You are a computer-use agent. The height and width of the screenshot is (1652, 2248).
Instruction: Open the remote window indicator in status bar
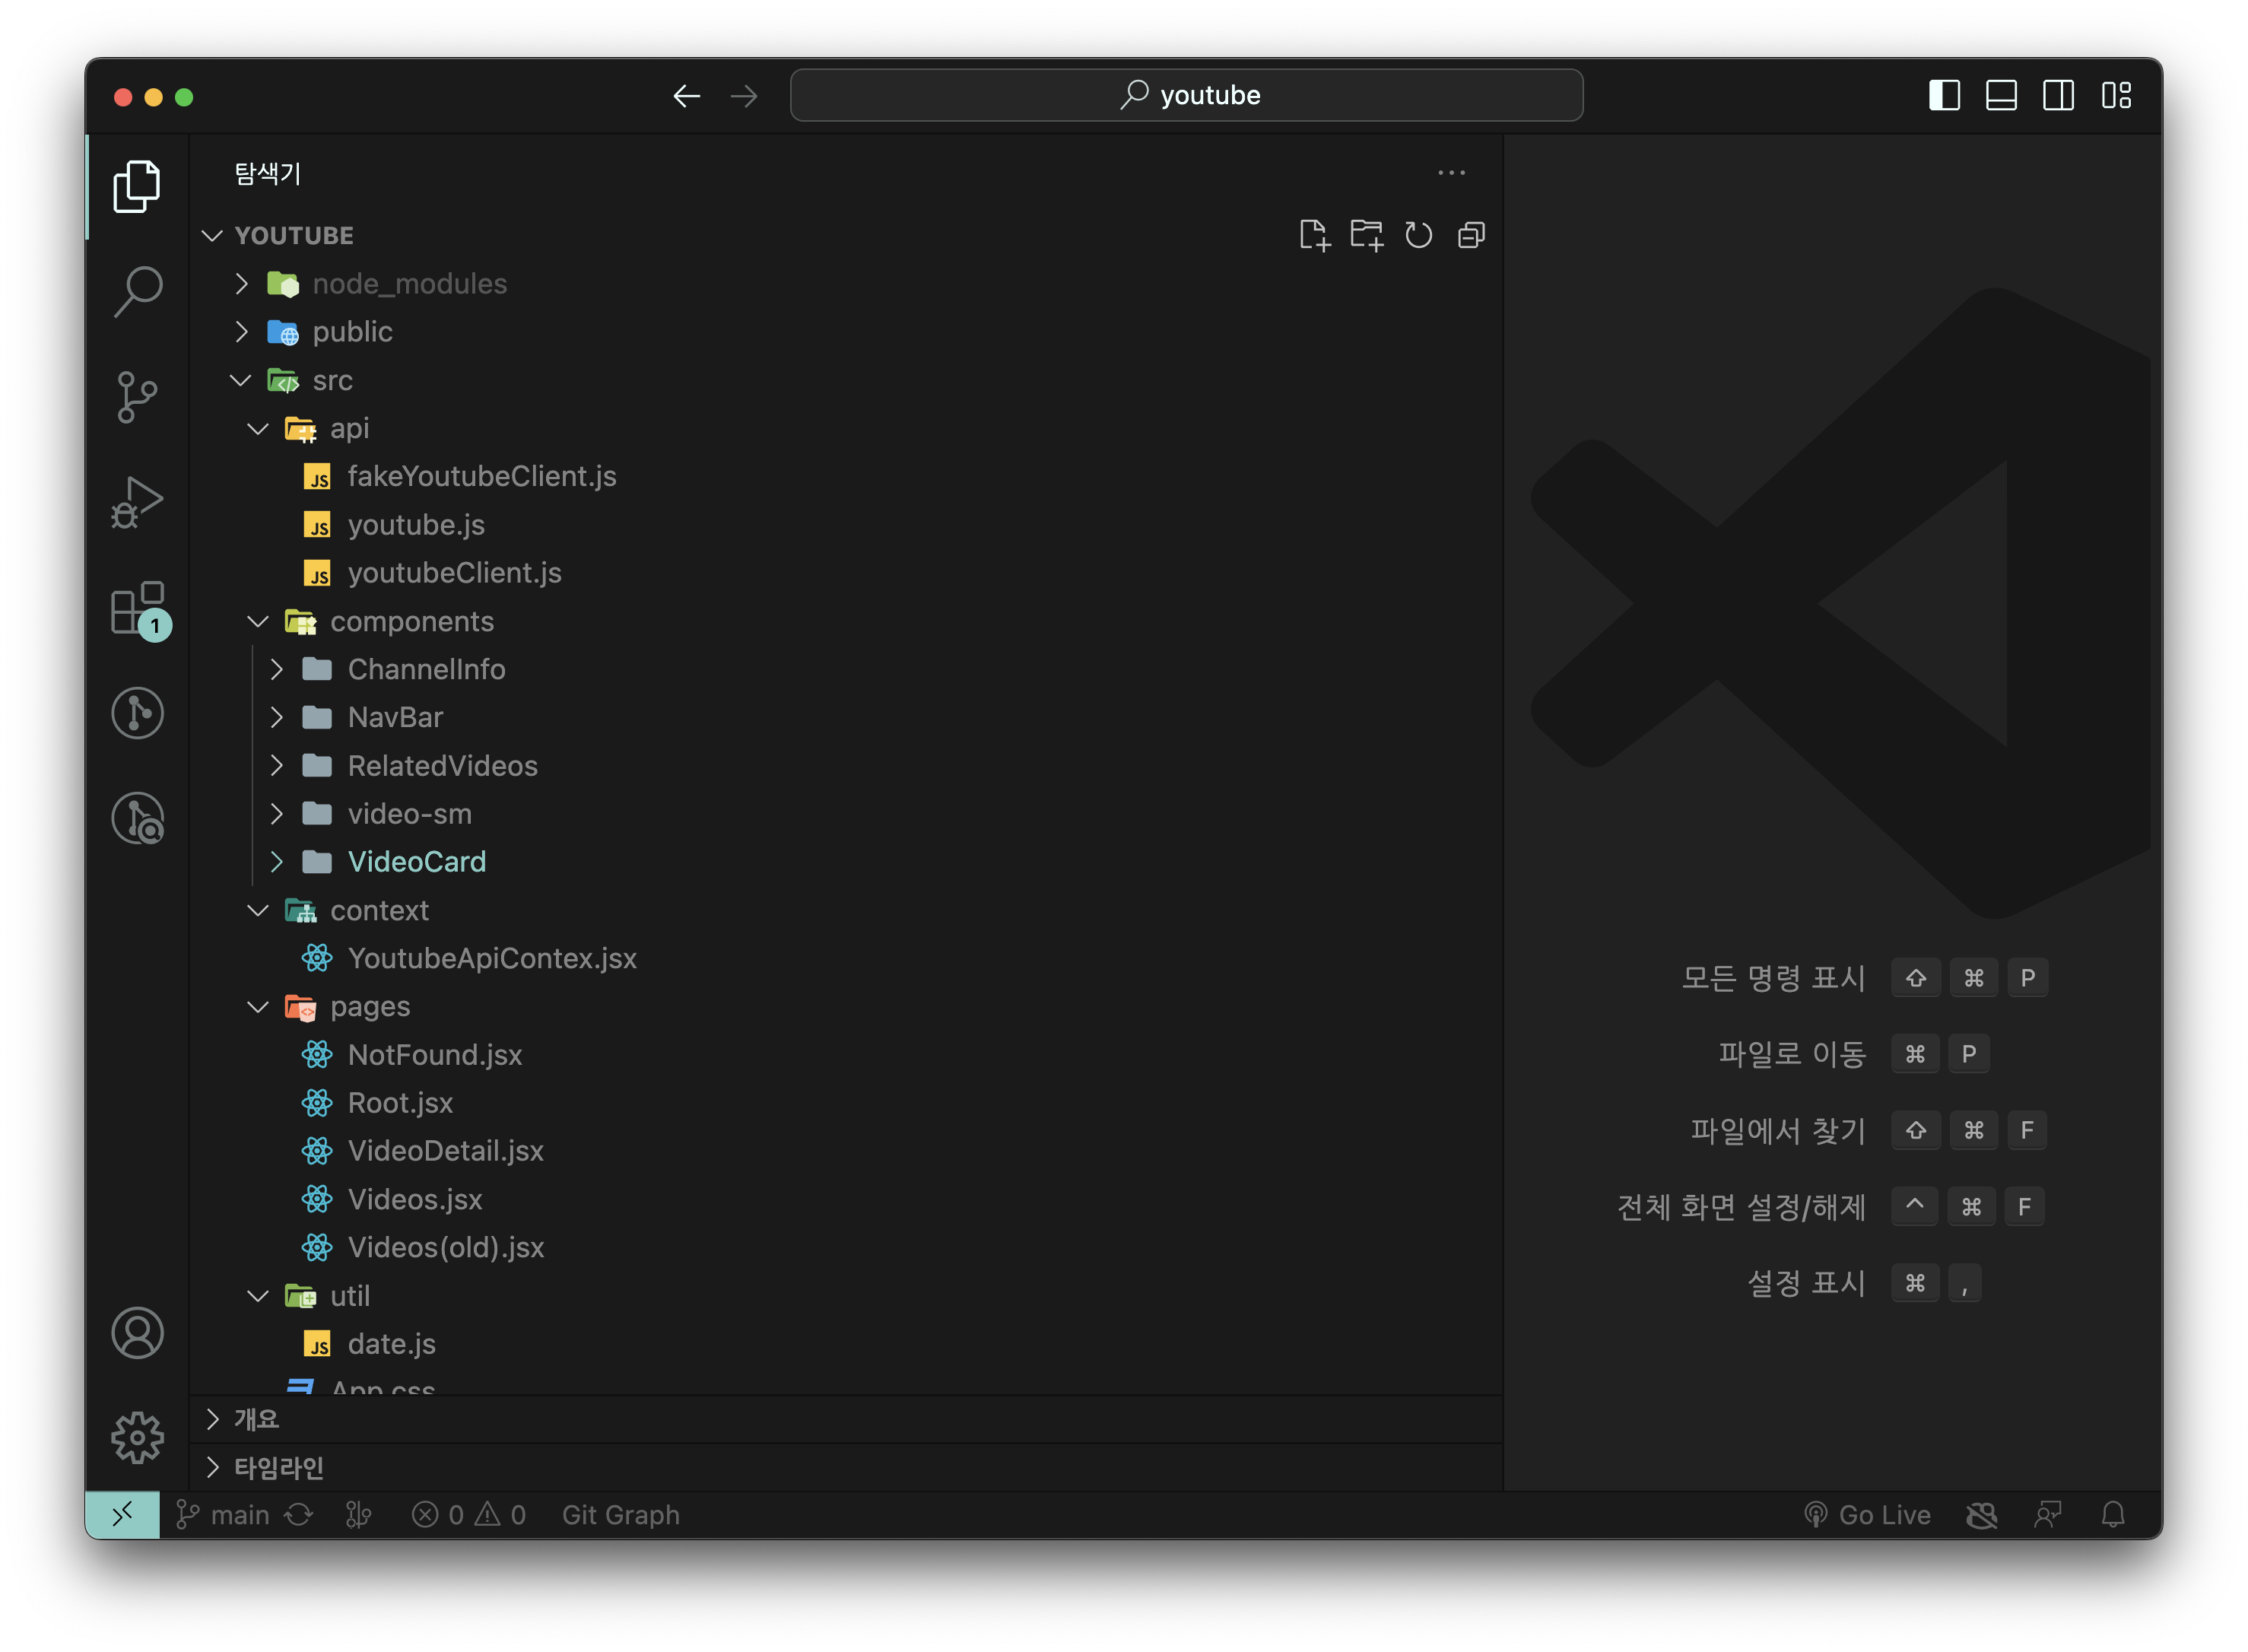[122, 1515]
